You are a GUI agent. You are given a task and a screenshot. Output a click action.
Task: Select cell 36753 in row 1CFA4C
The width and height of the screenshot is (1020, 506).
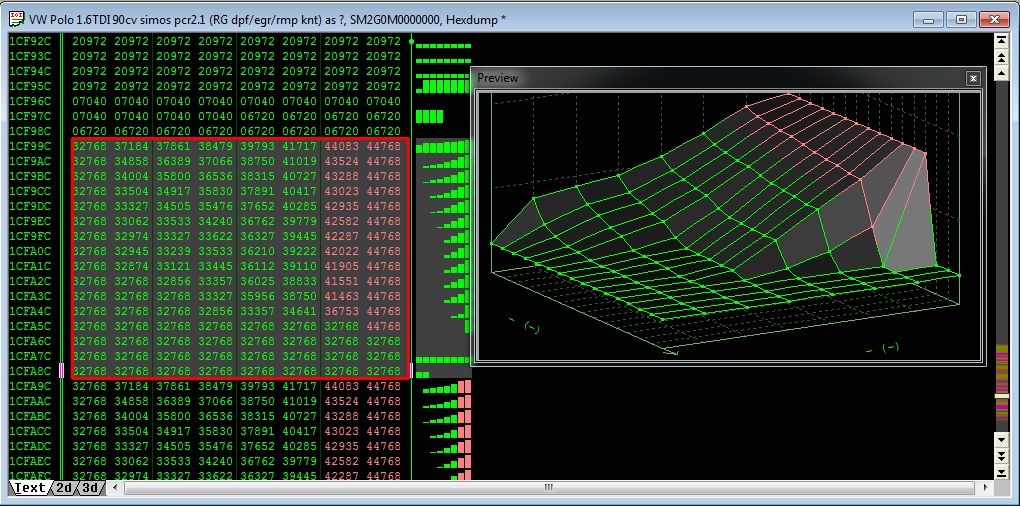click(x=342, y=311)
